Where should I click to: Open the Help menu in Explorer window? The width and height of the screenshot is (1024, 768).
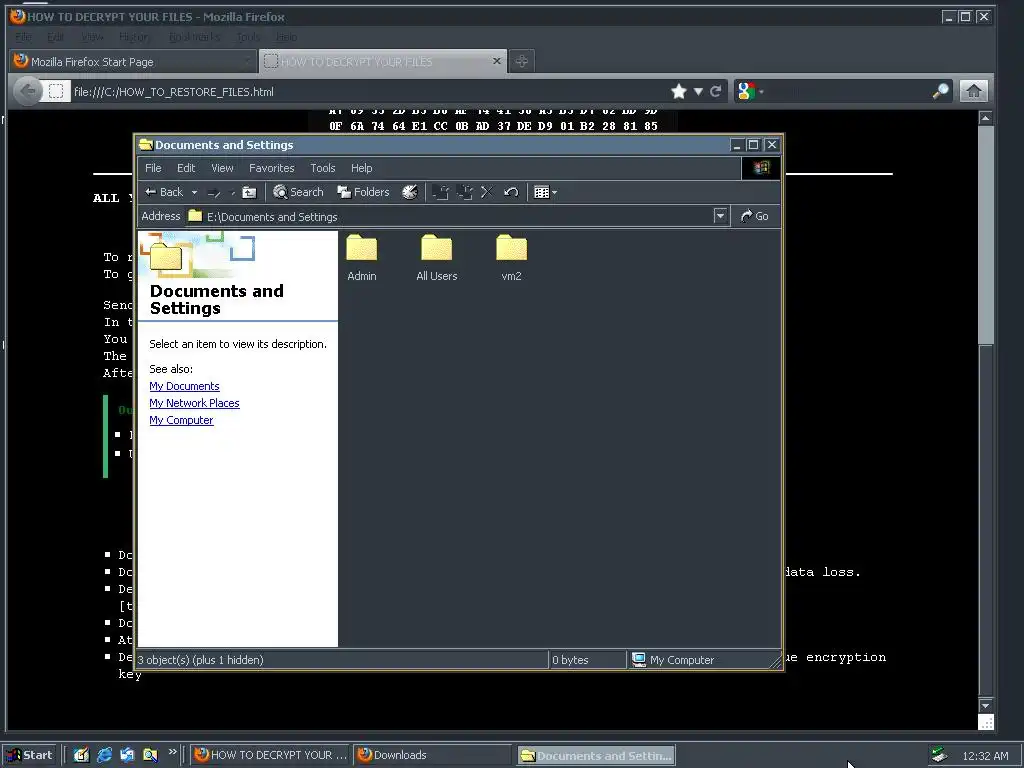pyautogui.click(x=361, y=168)
